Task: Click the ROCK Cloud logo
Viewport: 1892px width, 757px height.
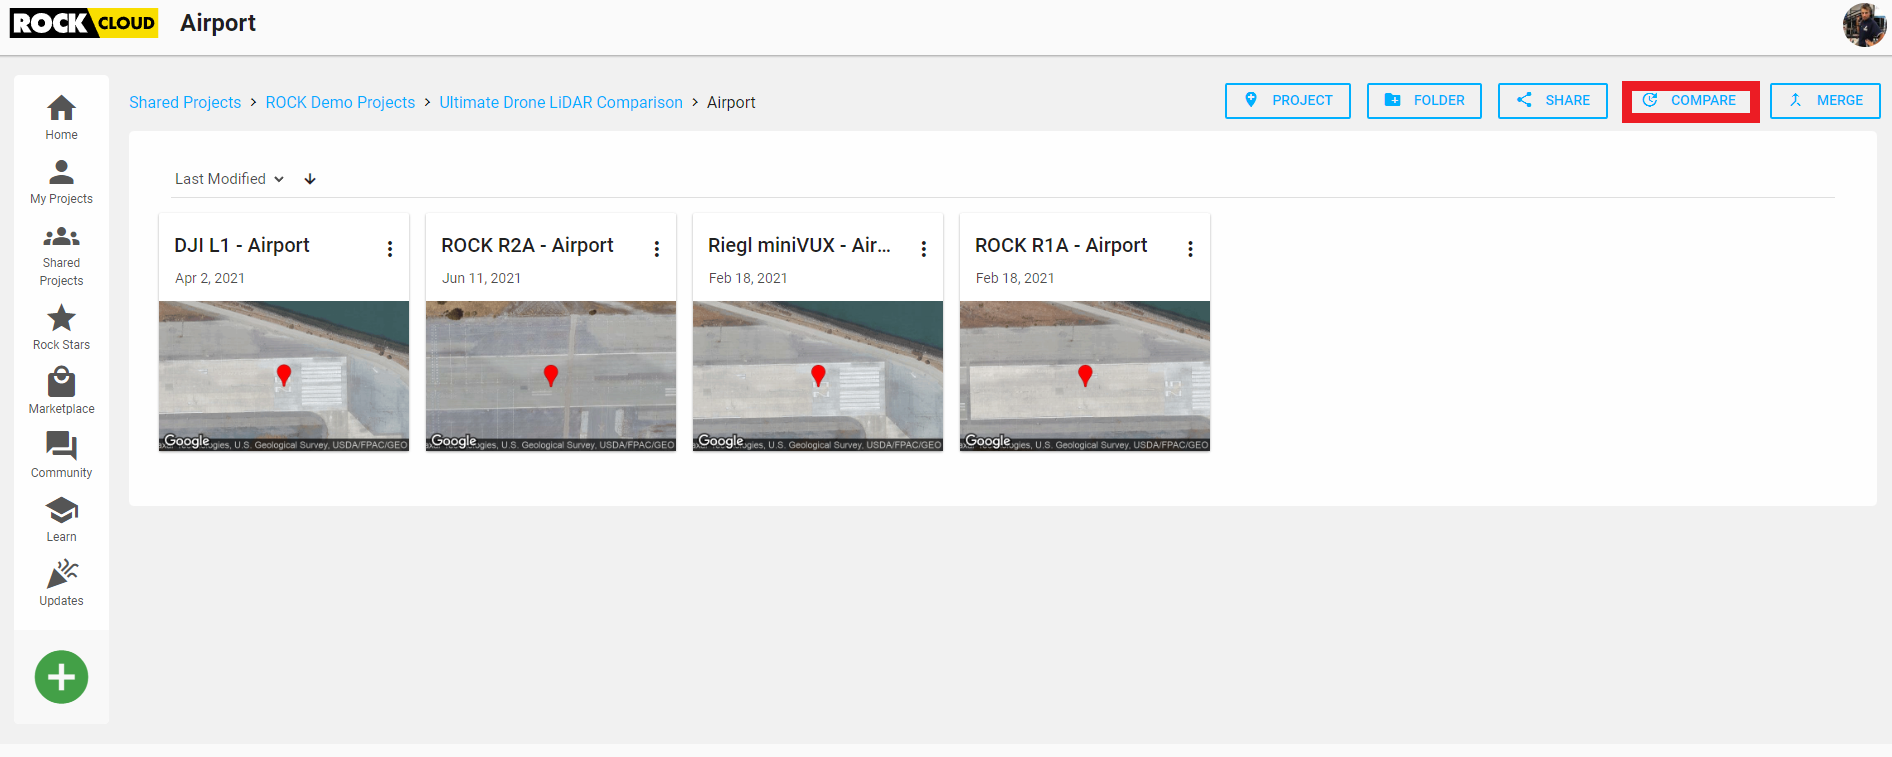Action: [x=84, y=23]
